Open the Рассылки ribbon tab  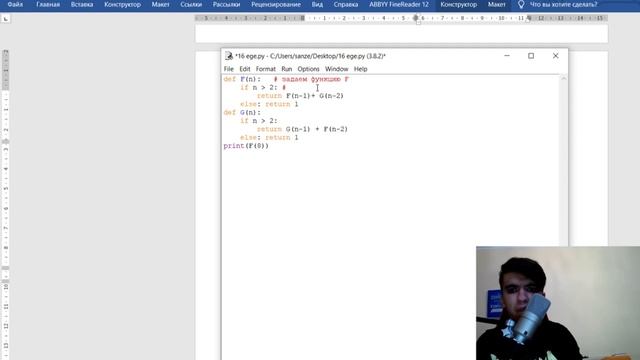coord(226,4)
